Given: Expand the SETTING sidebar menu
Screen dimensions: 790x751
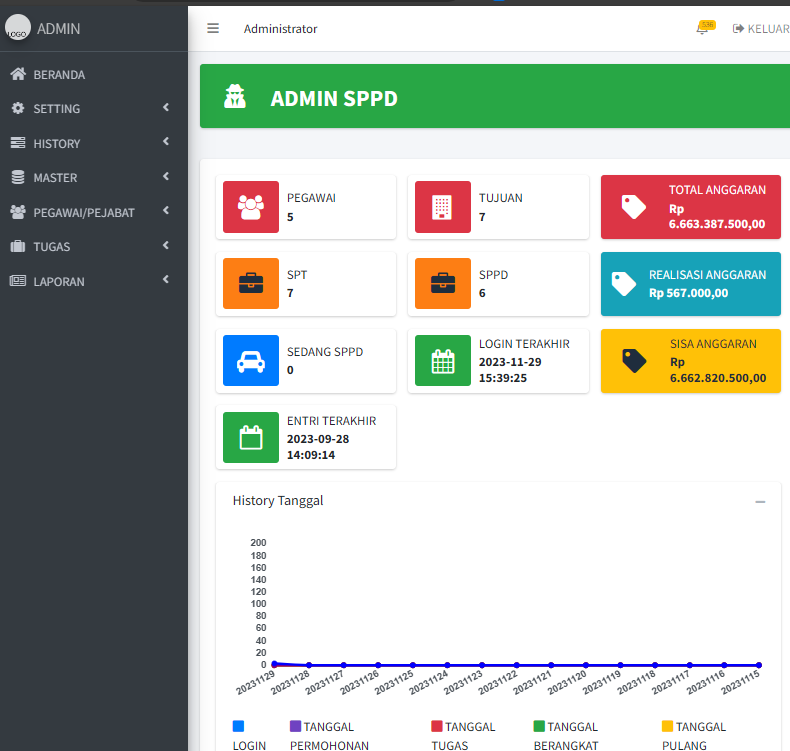Looking at the screenshot, I should click(x=94, y=108).
